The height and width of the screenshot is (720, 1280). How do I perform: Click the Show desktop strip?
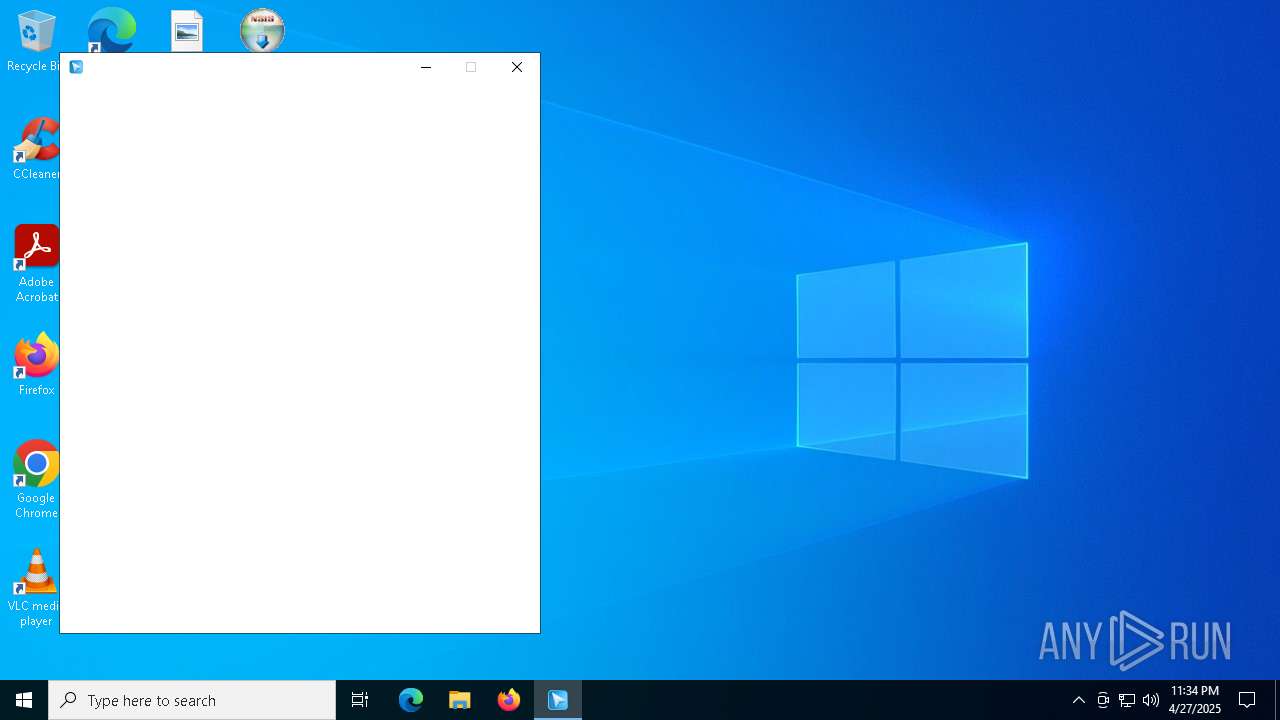point(1277,700)
